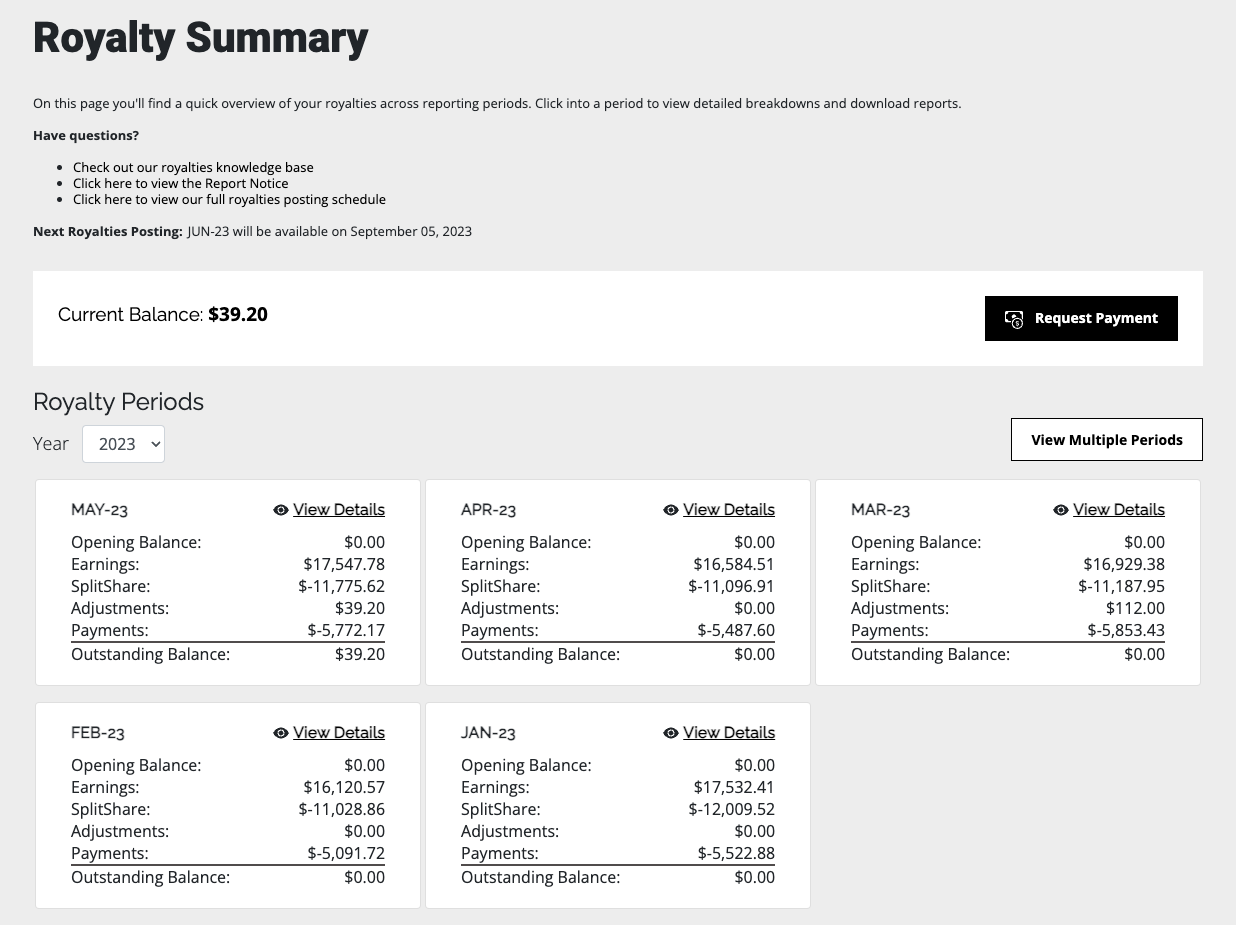Click the Current Balance $39.20 amount
This screenshot has height=925, width=1236.
tap(238, 315)
